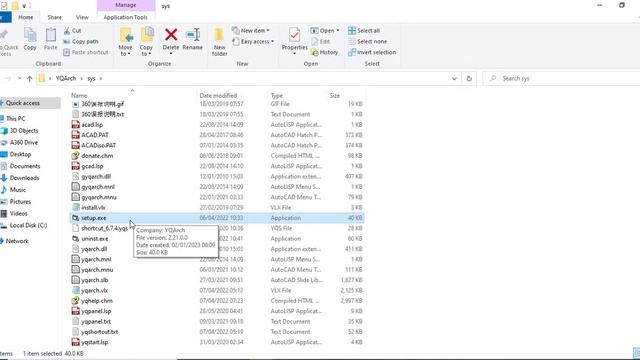Open Documents in the navigation pane
Viewport: 640px width, 360px height.
[x=25, y=166]
